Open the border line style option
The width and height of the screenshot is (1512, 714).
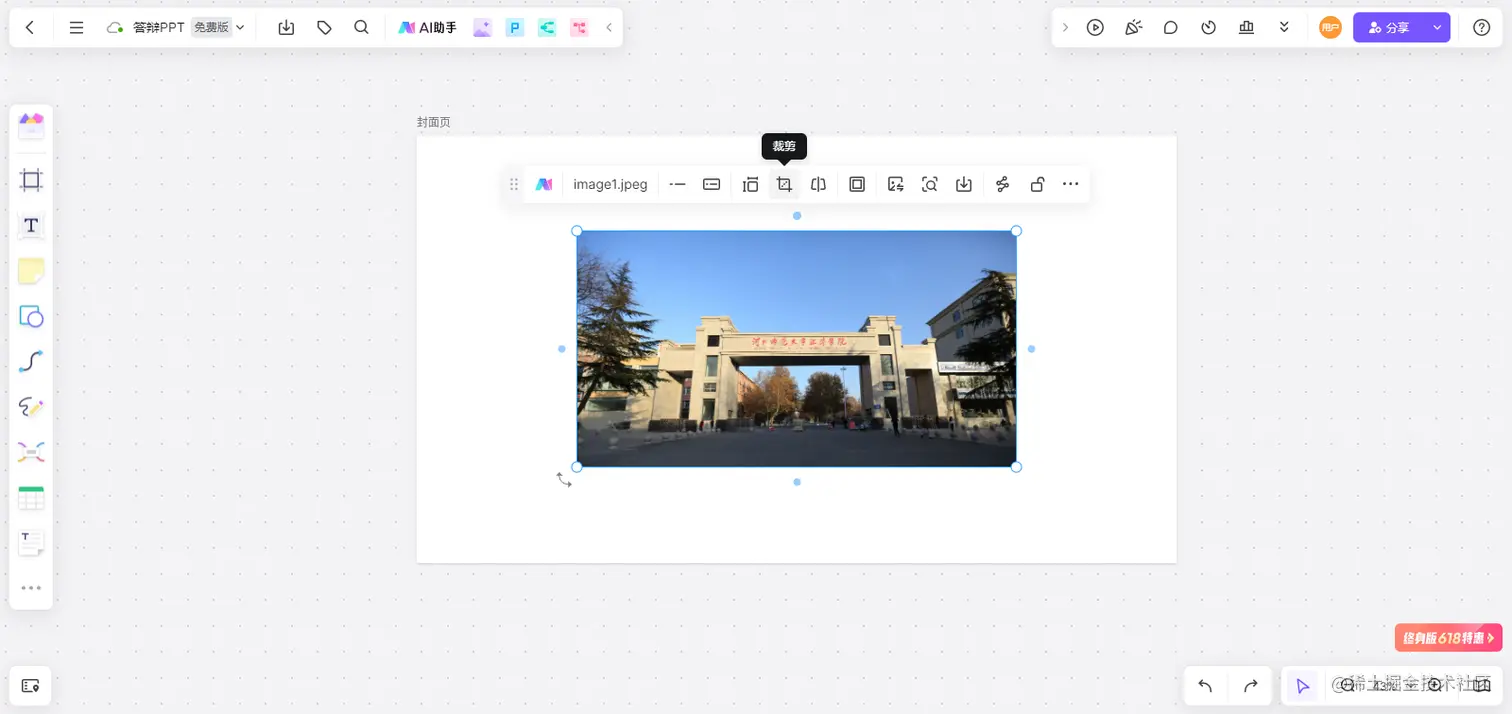(x=677, y=184)
